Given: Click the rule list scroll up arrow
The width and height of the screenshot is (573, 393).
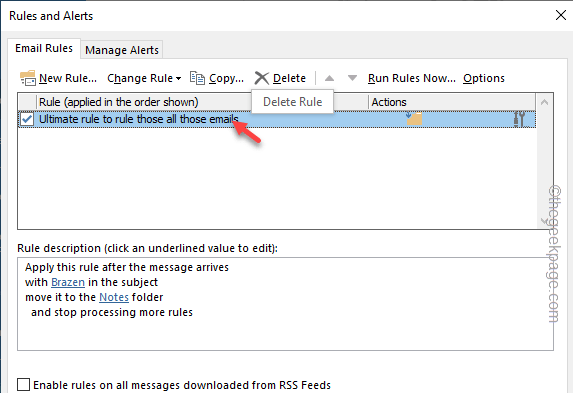Looking at the screenshot, I should pyautogui.click(x=544, y=102).
